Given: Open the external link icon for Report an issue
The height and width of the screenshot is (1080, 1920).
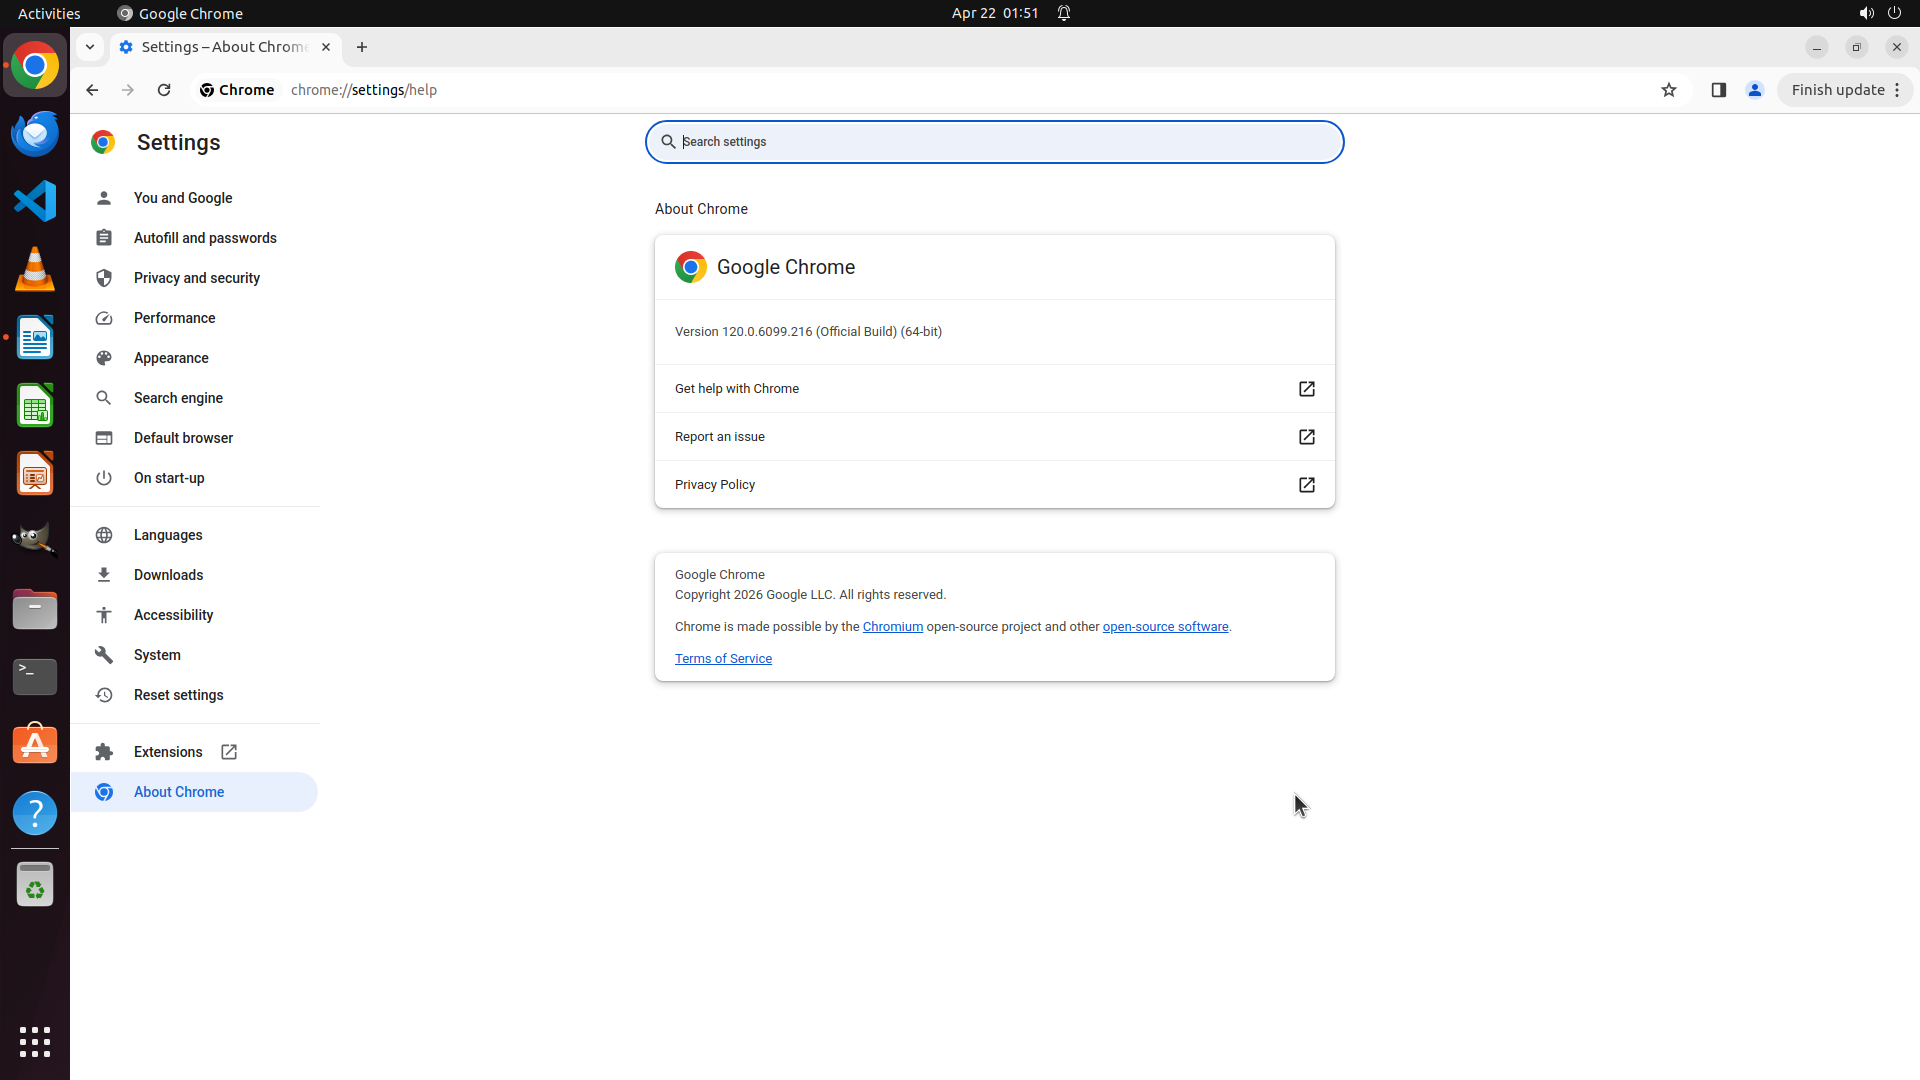Looking at the screenshot, I should 1306,437.
